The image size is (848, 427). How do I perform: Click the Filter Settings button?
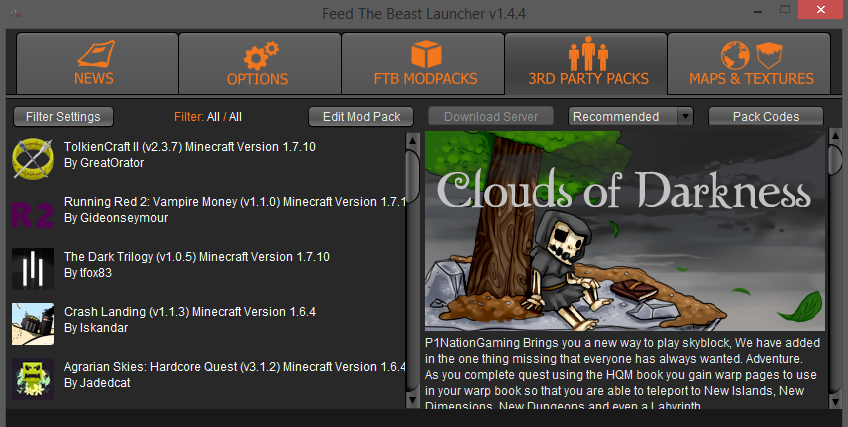tap(63, 117)
